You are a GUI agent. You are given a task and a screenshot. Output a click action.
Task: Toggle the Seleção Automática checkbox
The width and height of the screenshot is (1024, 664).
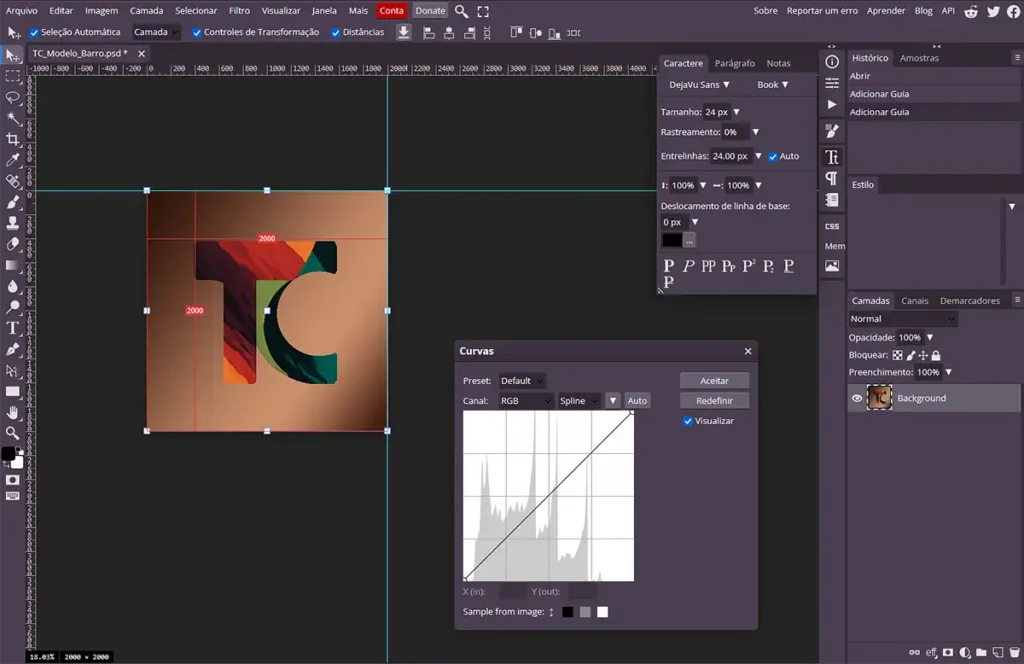click(x=33, y=32)
